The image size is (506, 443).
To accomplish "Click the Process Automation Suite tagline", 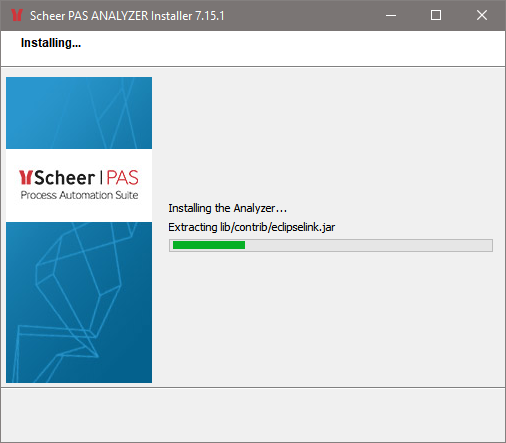I will click(x=79, y=195).
